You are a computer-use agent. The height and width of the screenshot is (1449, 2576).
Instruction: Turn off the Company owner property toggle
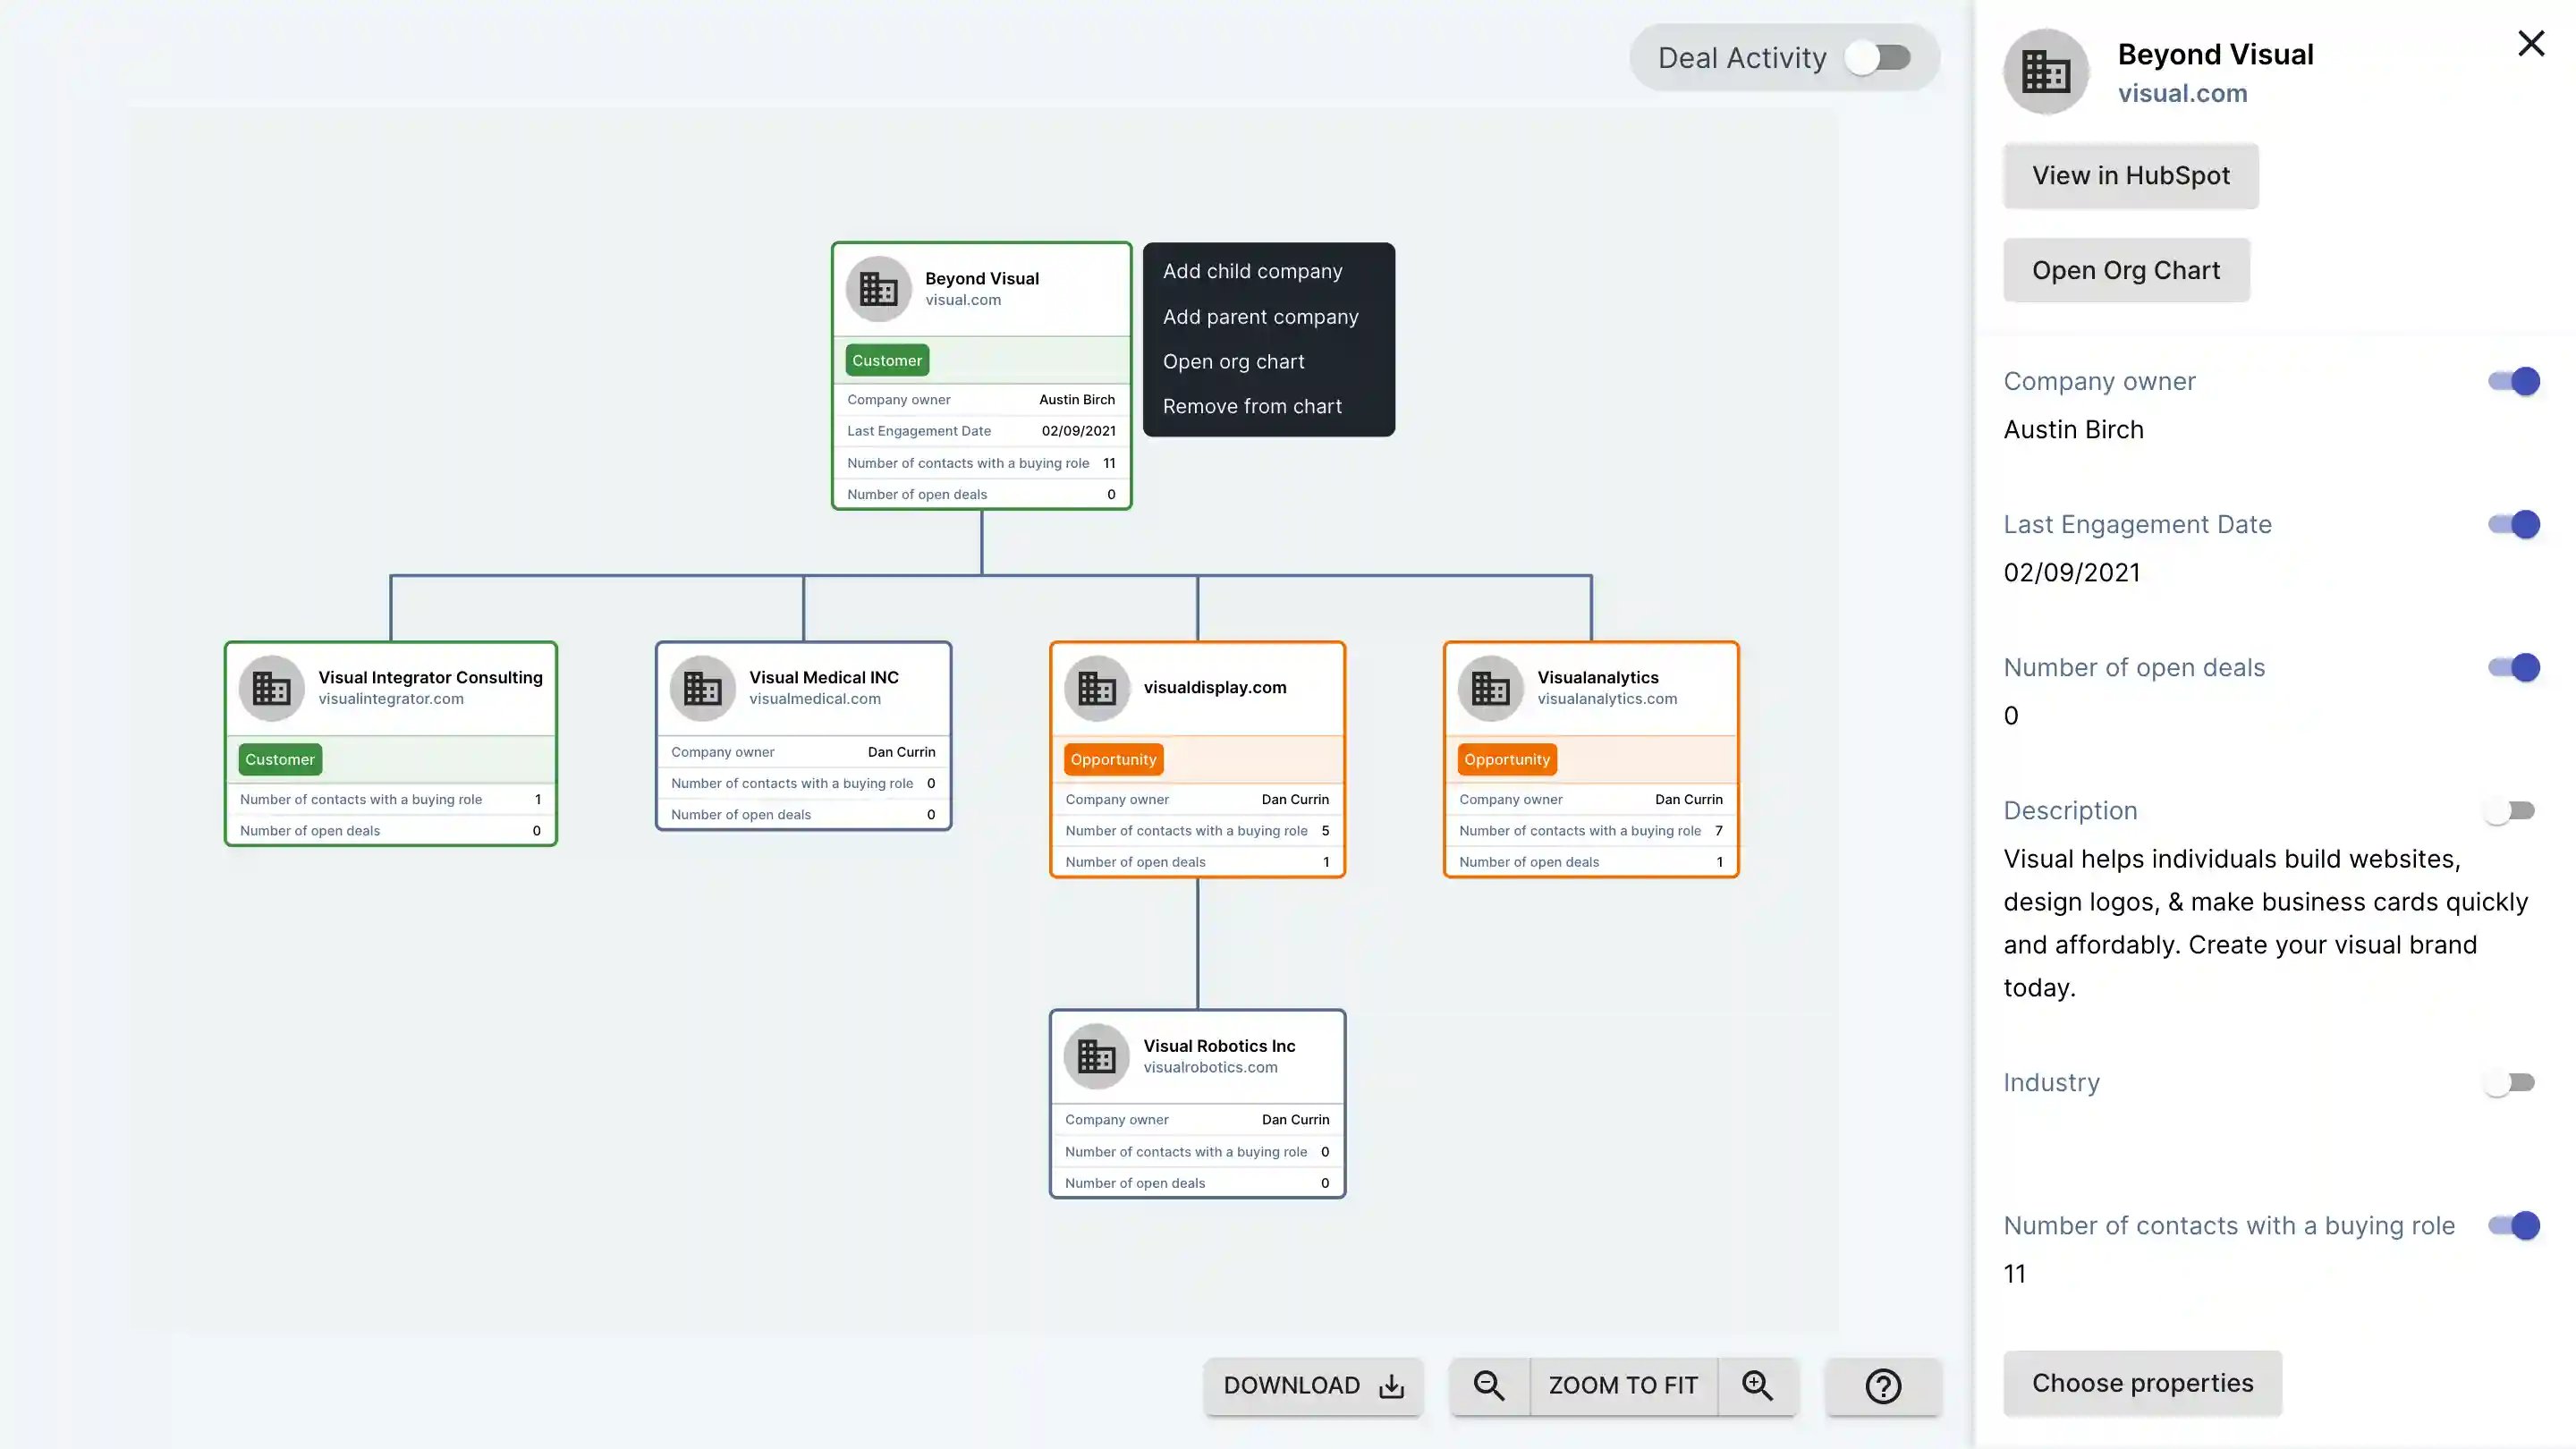[x=2513, y=381]
